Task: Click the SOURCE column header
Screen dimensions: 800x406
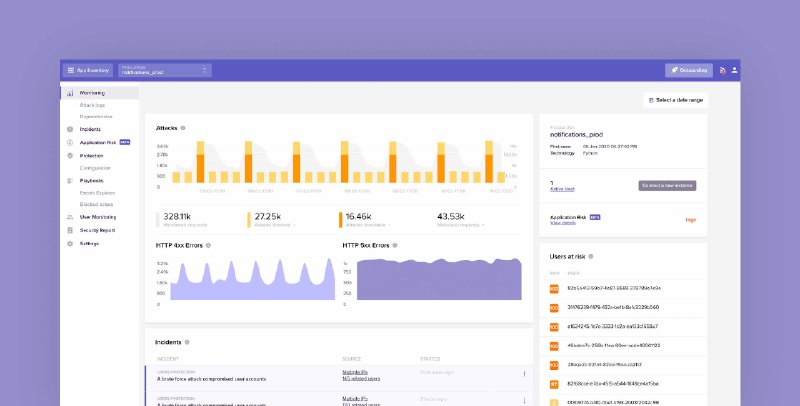Action: point(352,359)
